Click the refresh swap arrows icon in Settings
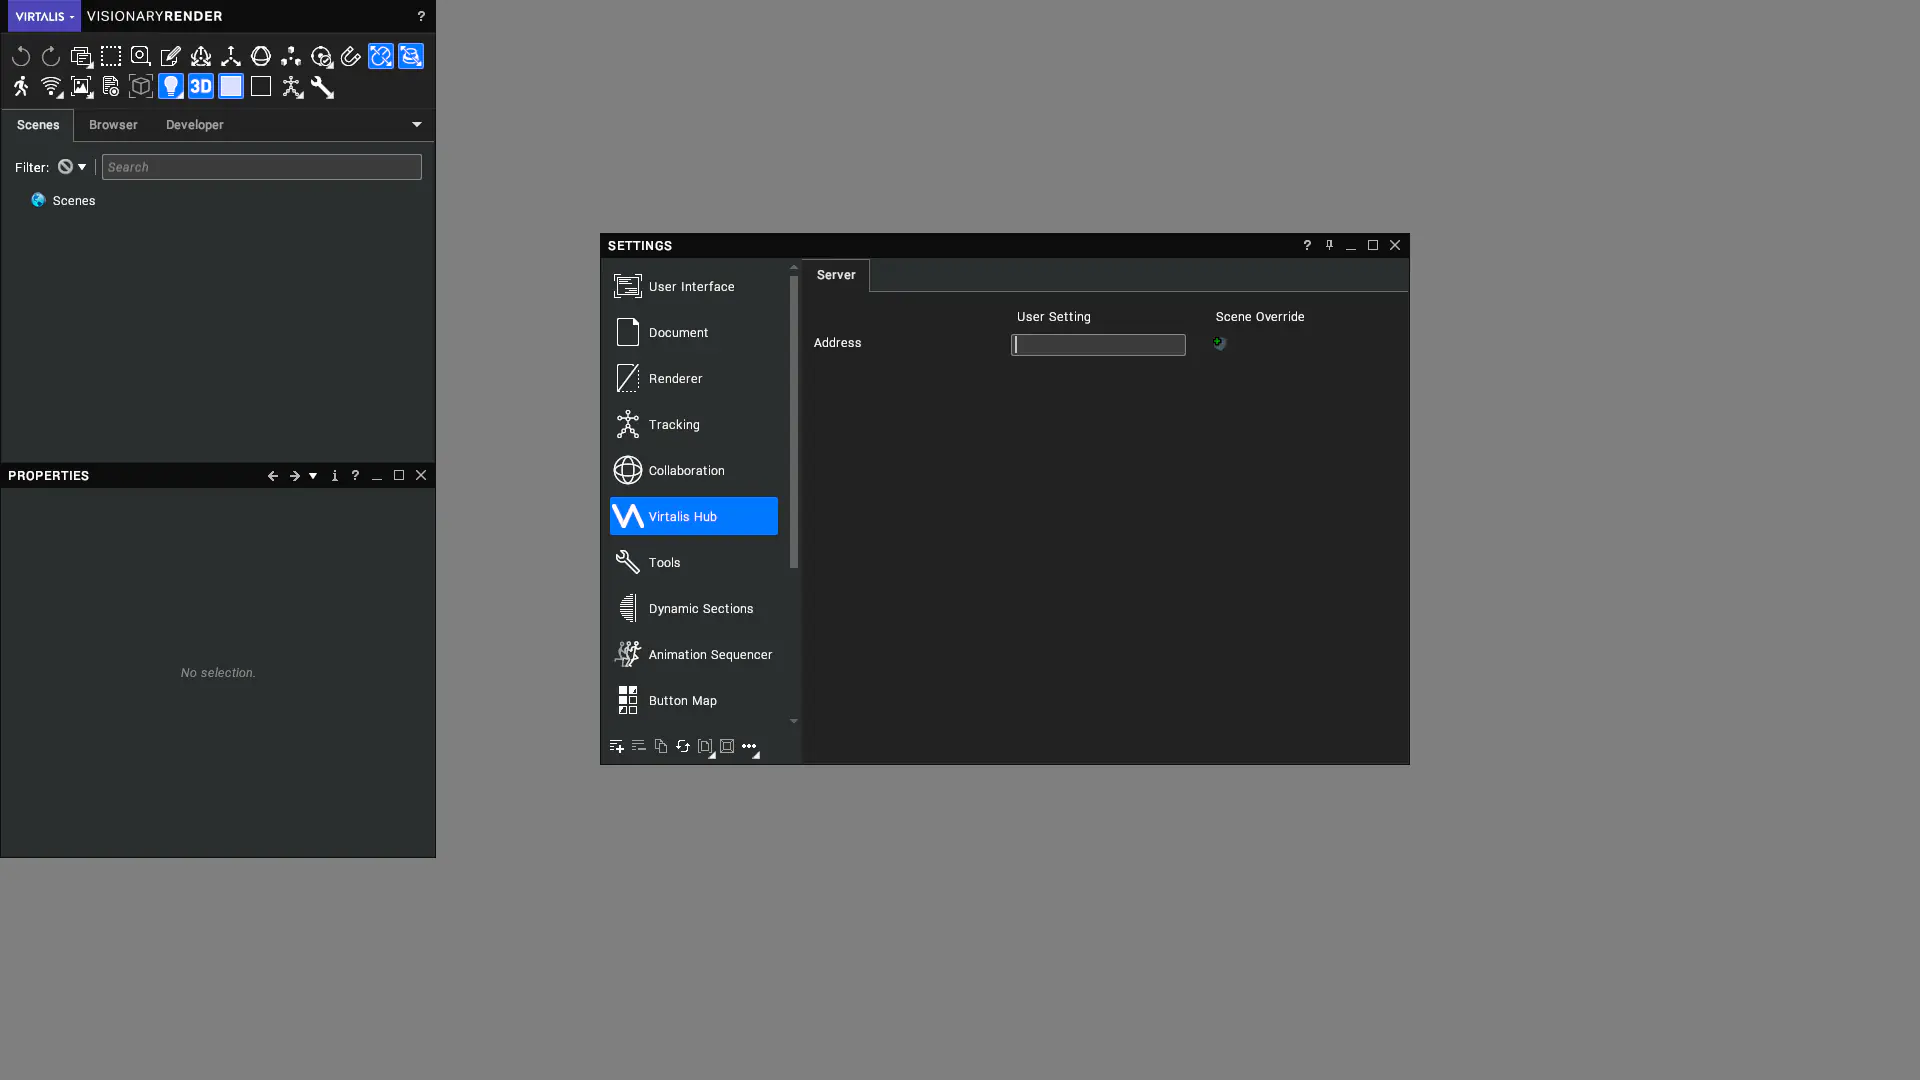This screenshot has height=1080, width=1920. click(x=683, y=746)
